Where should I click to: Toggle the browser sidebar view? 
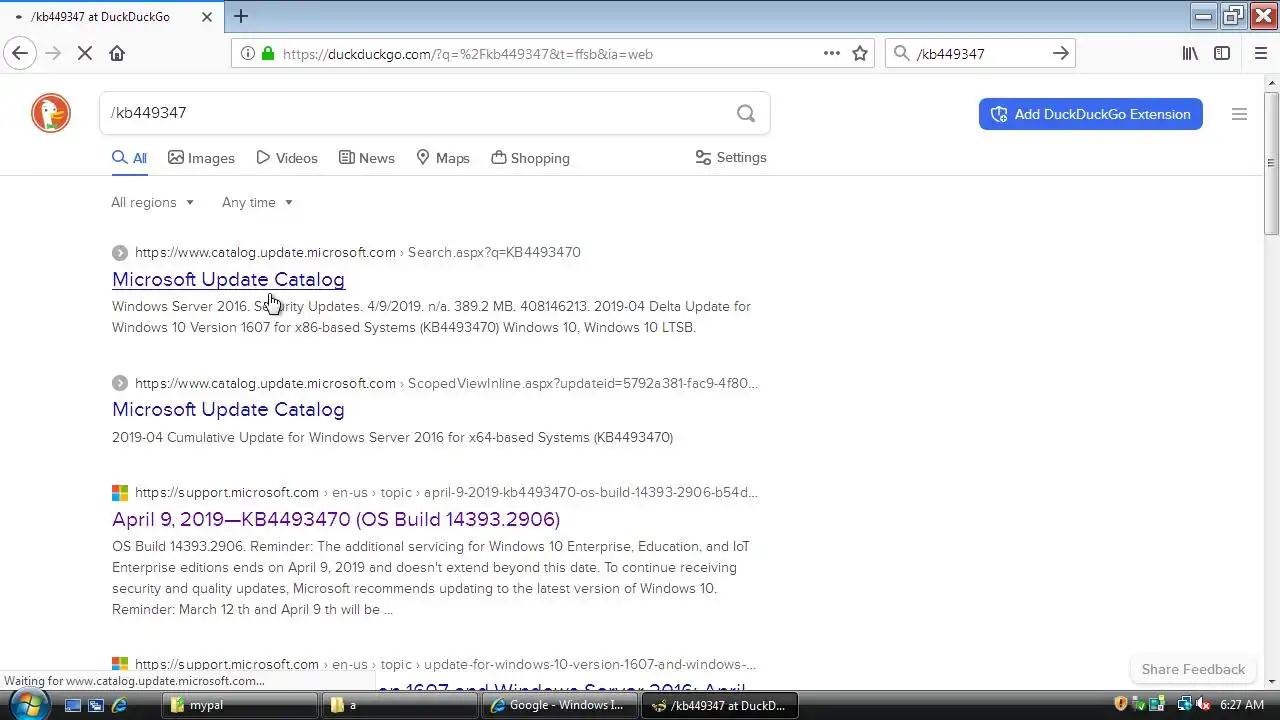(x=1222, y=53)
